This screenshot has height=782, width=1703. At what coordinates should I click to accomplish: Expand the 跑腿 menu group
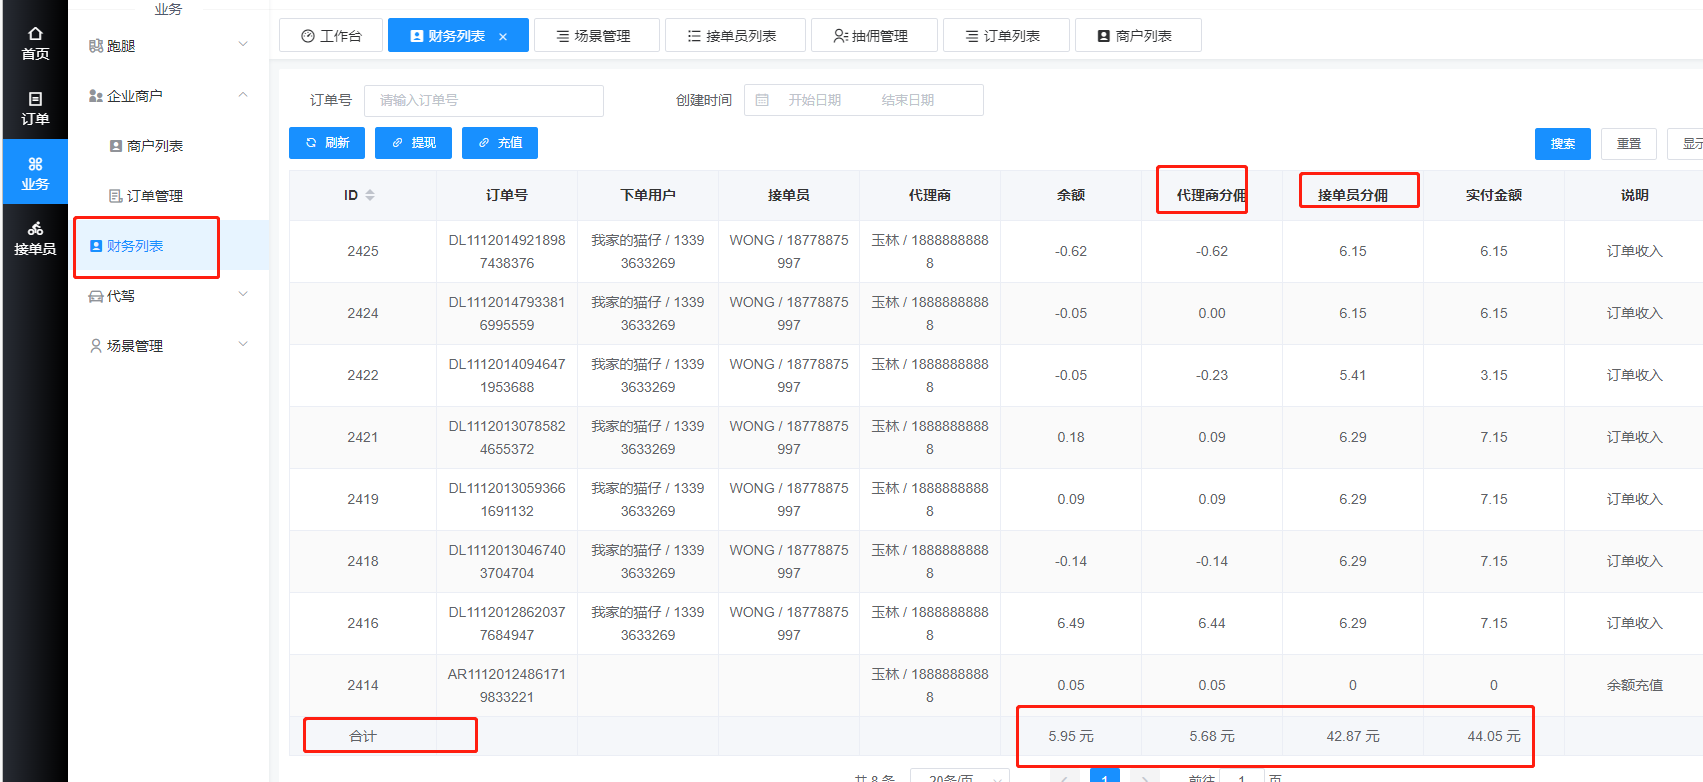coord(168,45)
